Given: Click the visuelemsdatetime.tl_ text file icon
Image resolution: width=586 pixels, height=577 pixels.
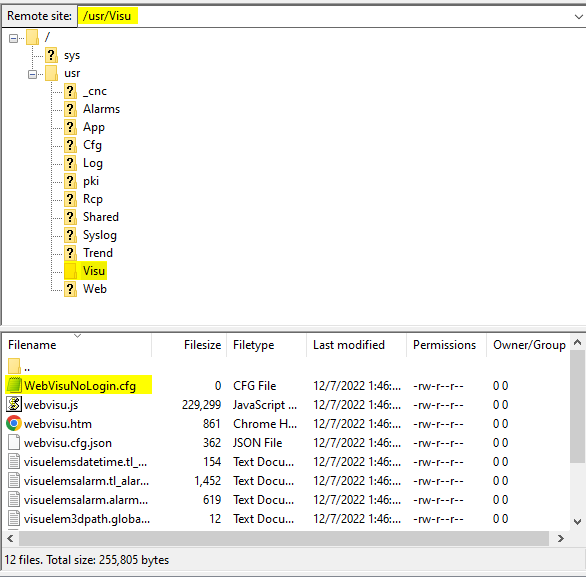Looking at the screenshot, I should 14,462.
